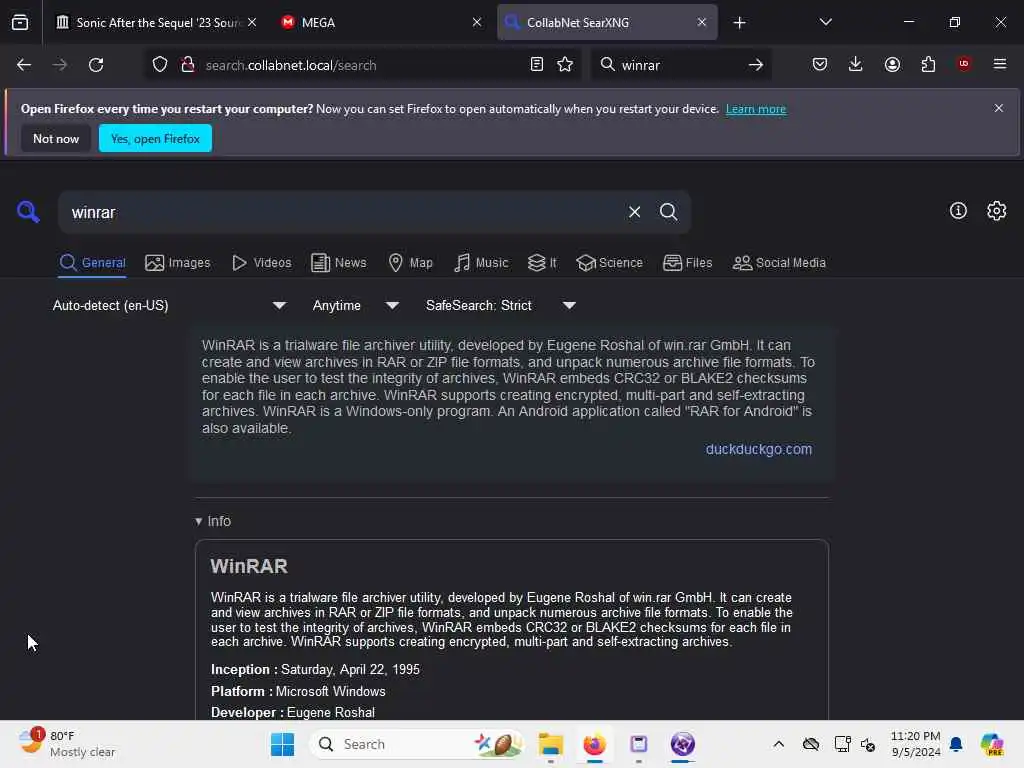1024x768 pixels.
Task: Go back with the browser back arrow
Action: 24,65
